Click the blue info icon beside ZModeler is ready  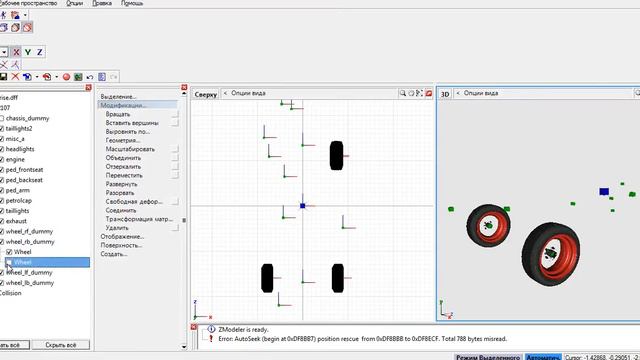click(x=211, y=329)
